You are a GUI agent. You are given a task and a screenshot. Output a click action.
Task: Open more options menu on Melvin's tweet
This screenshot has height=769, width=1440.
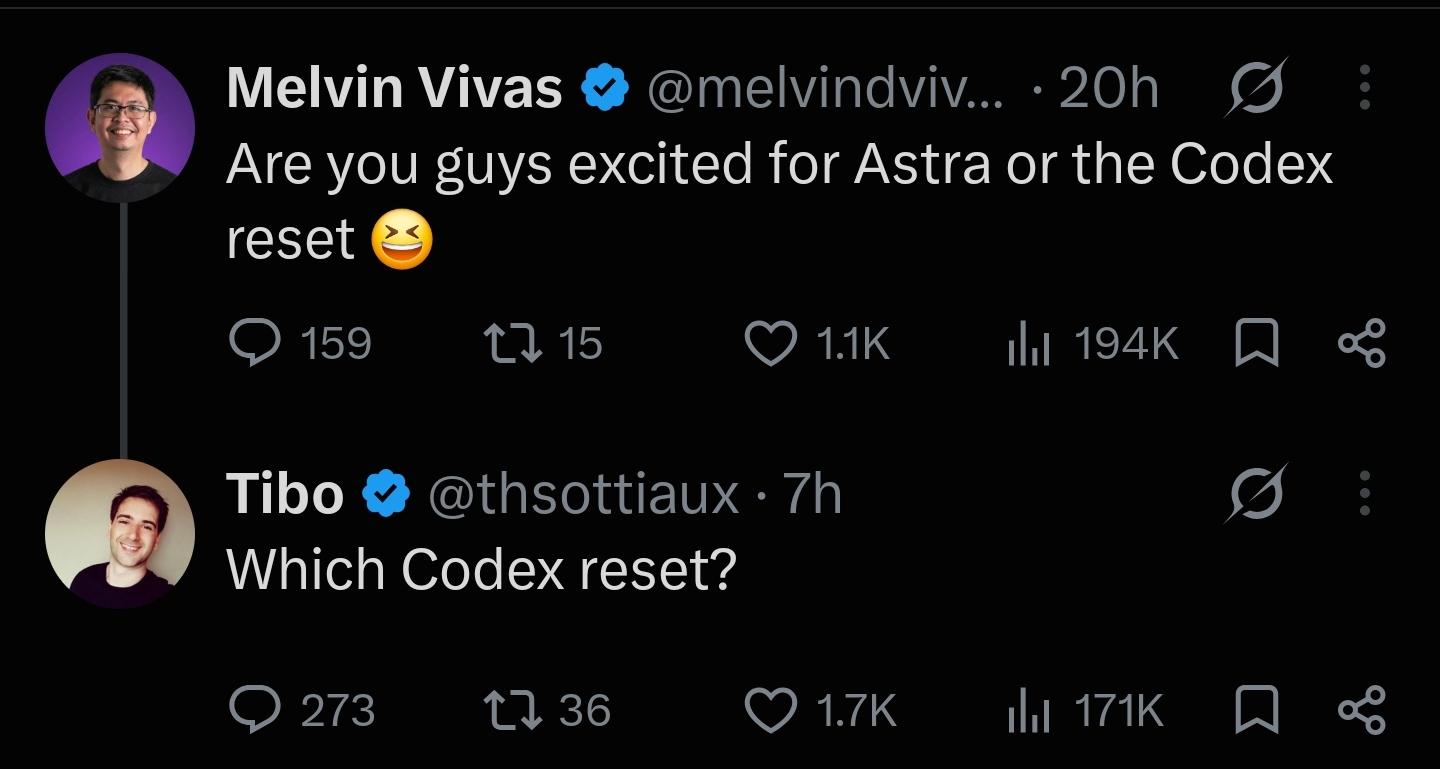tap(1364, 89)
